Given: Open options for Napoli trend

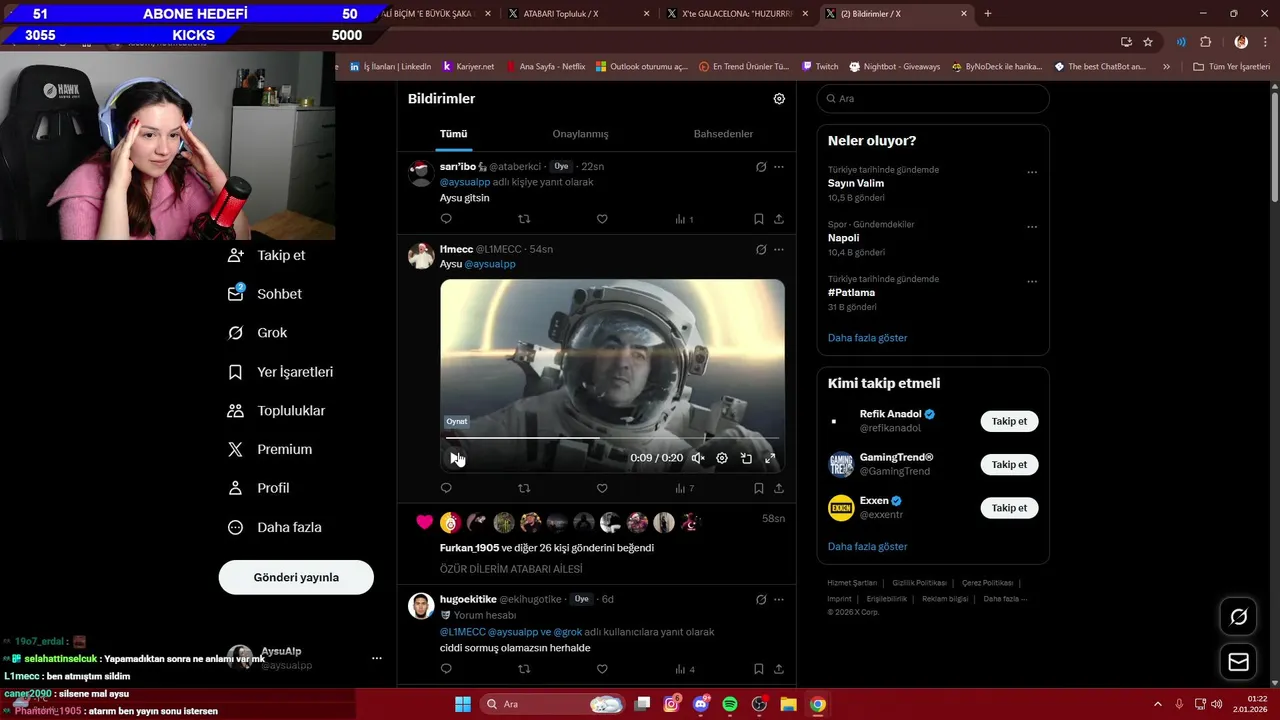Looking at the screenshot, I should pos(1032,227).
